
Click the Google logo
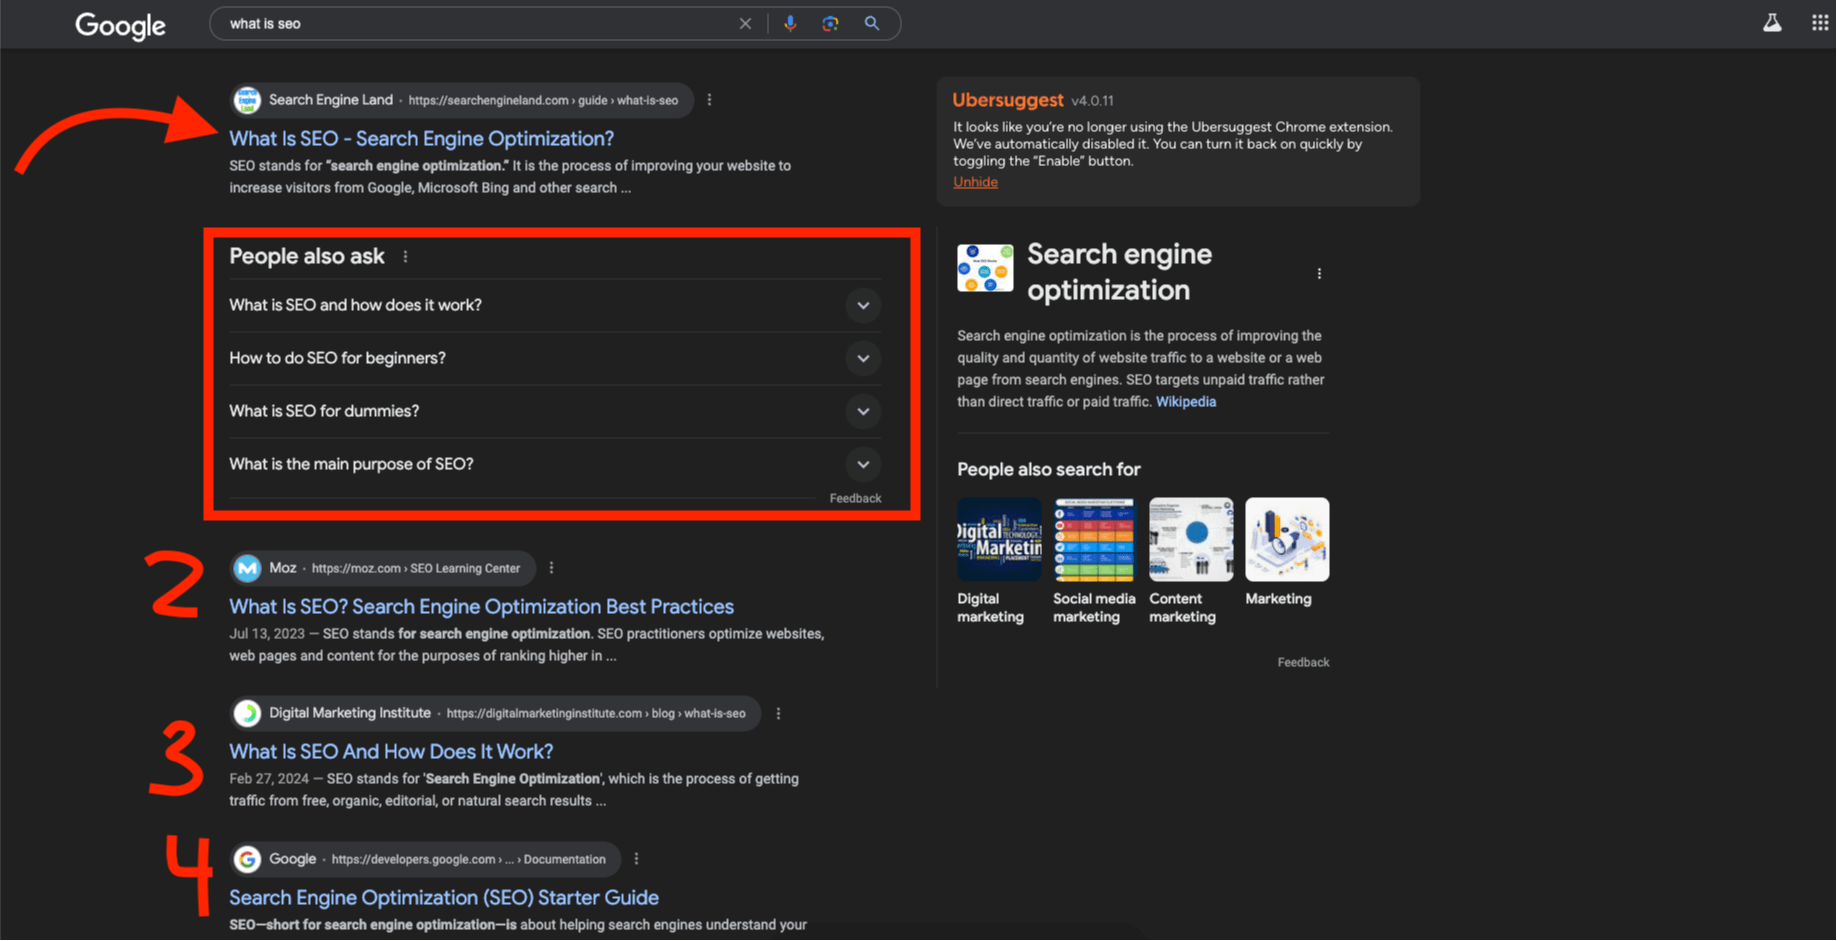(120, 25)
